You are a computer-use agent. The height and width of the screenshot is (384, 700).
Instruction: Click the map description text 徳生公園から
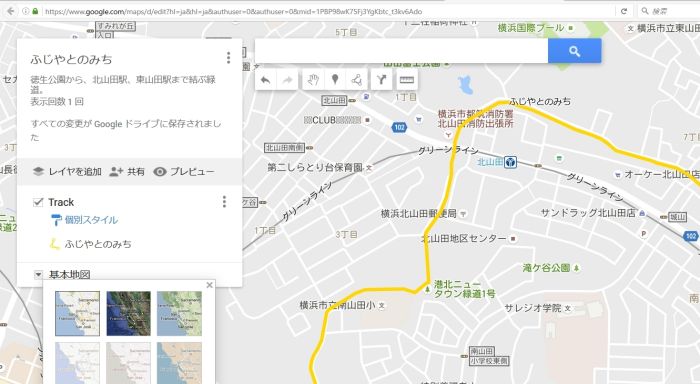pyautogui.click(x=123, y=84)
